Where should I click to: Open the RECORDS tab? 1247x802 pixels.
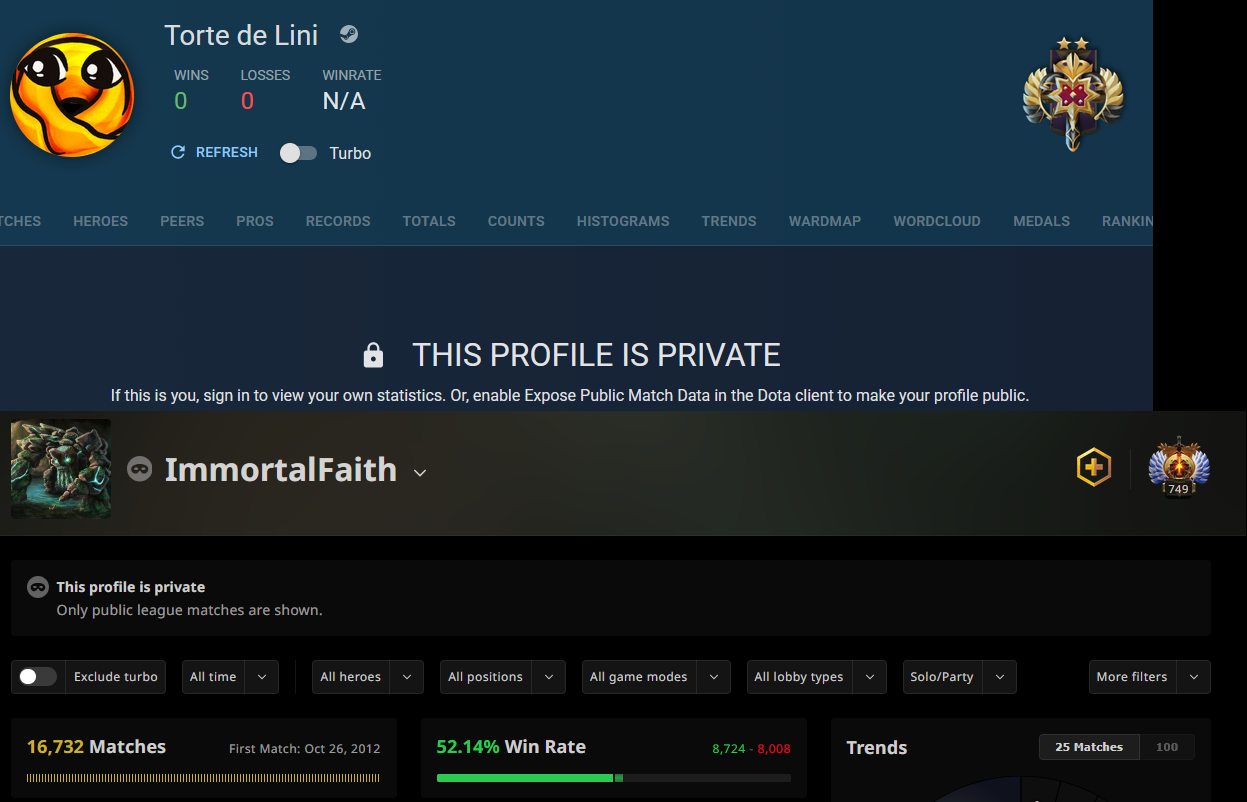338,221
